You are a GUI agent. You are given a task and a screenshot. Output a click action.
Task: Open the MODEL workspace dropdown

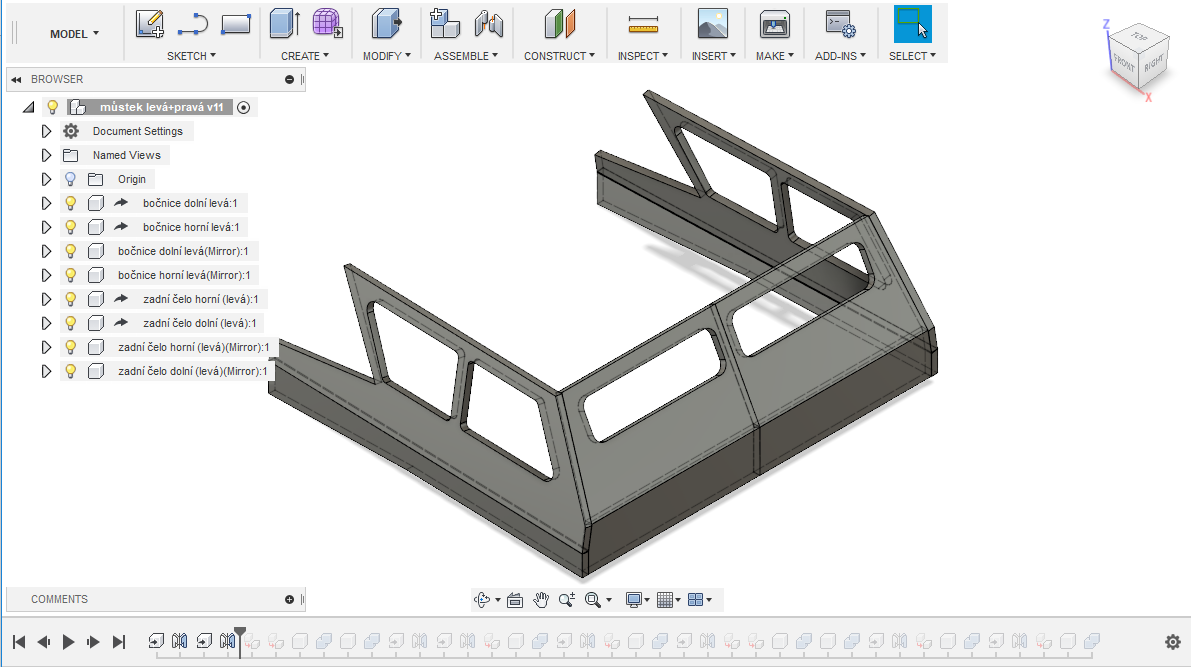click(74, 34)
